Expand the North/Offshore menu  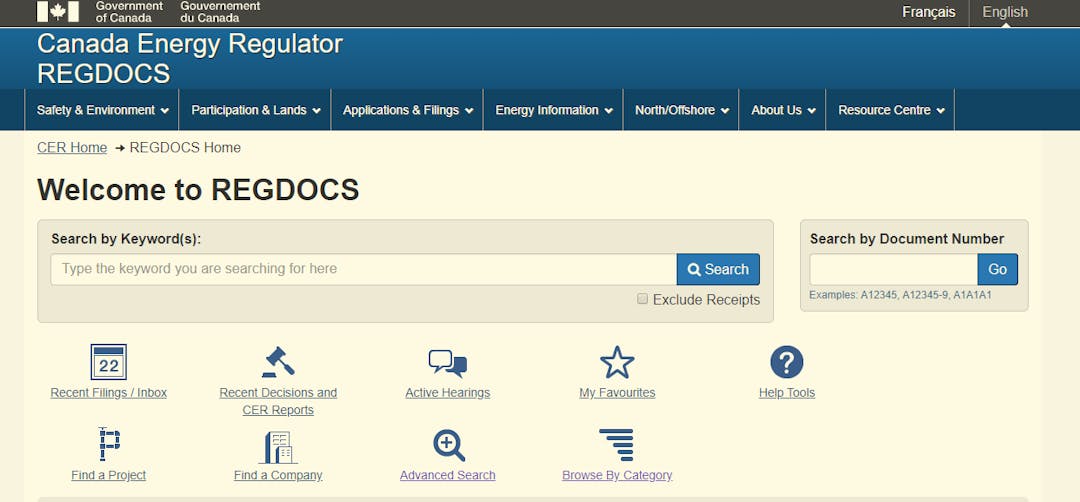pos(681,110)
